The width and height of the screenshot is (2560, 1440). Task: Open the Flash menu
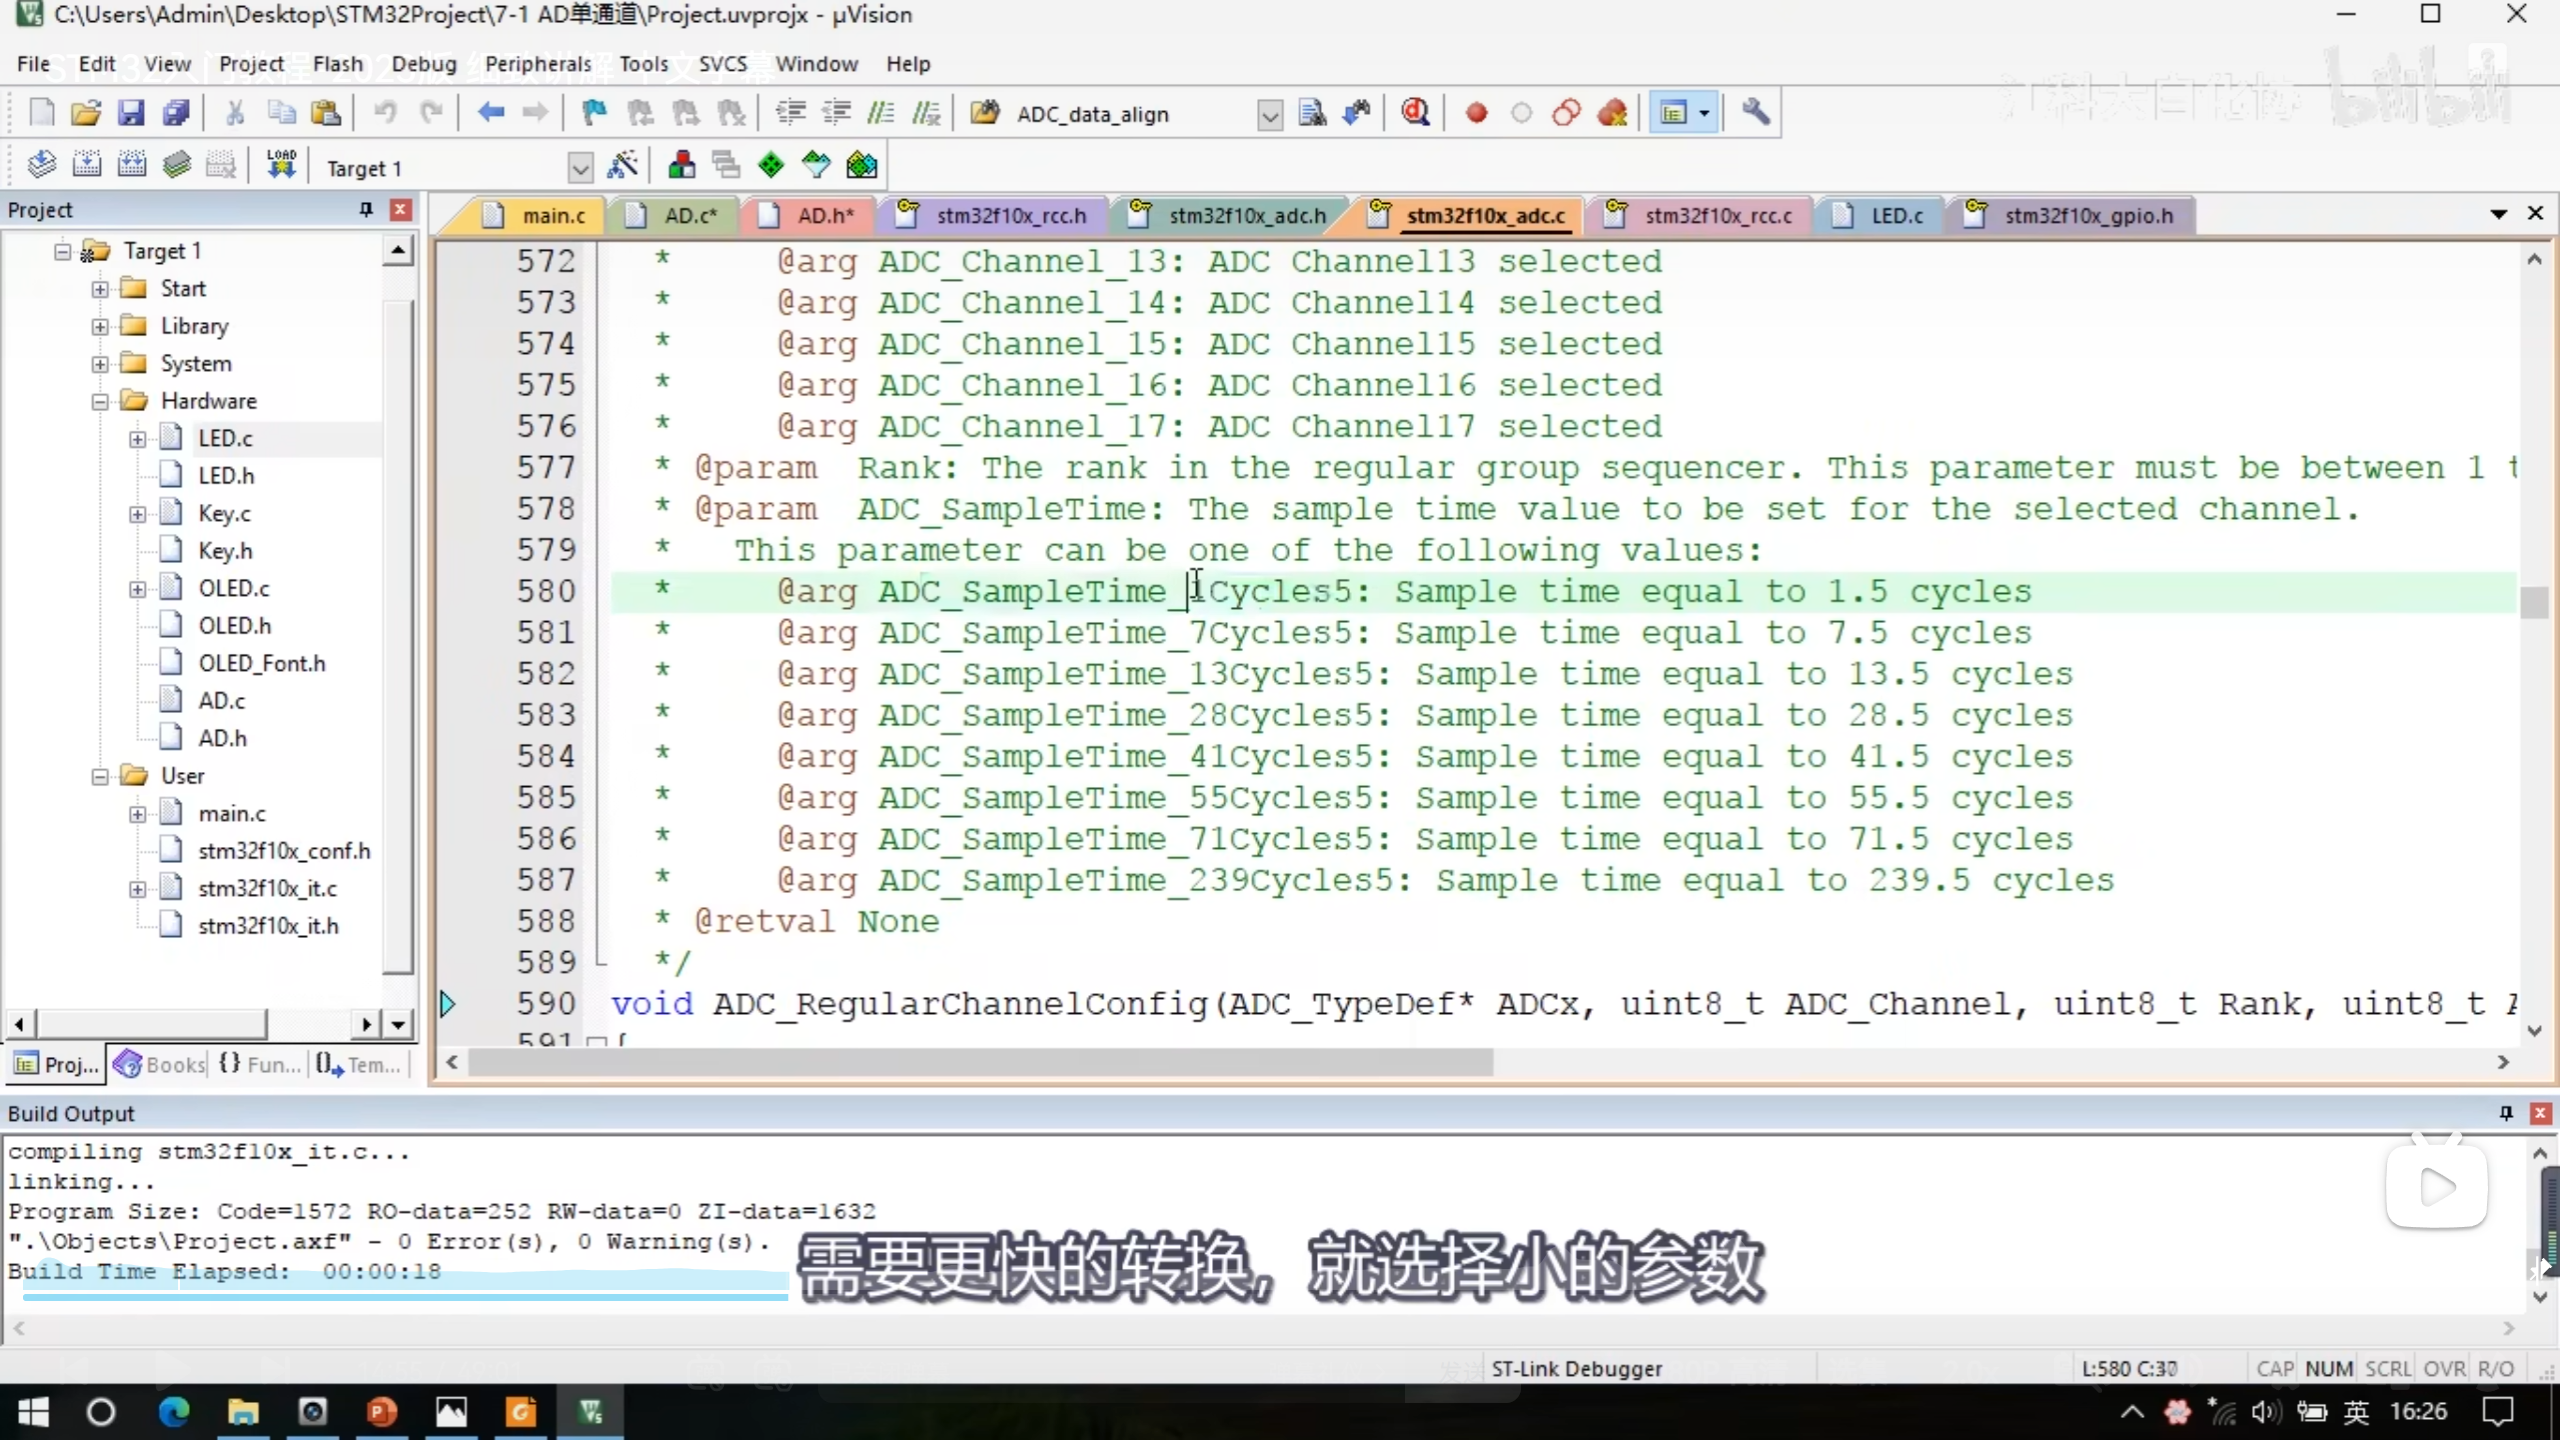[x=338, y=64]
